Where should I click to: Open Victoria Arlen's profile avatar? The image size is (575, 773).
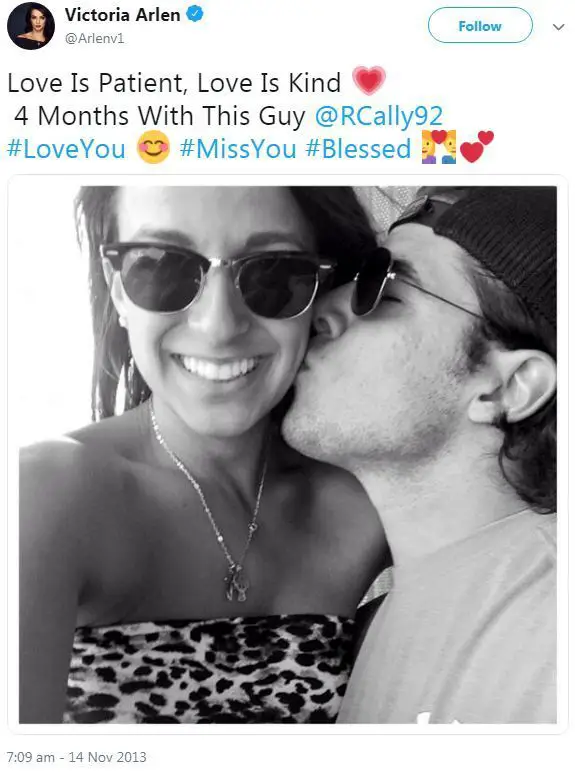tap(31, 26)
